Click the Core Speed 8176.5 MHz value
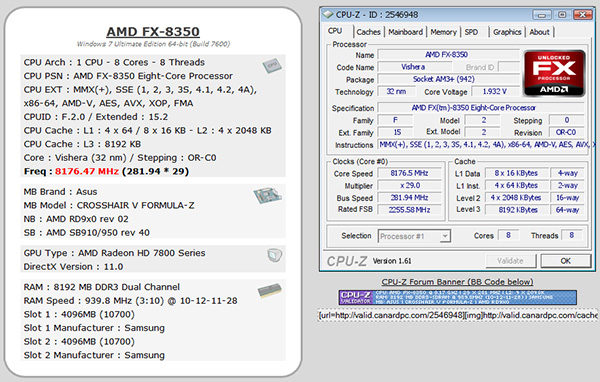The height and width of the screenshot is (382, 600). pos(409,173)
